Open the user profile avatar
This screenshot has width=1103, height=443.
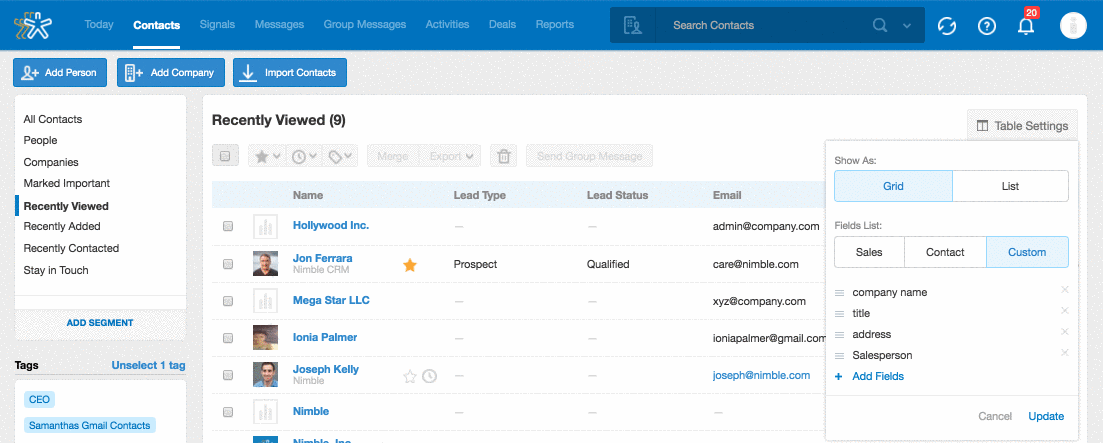(x=1073, y=26)
